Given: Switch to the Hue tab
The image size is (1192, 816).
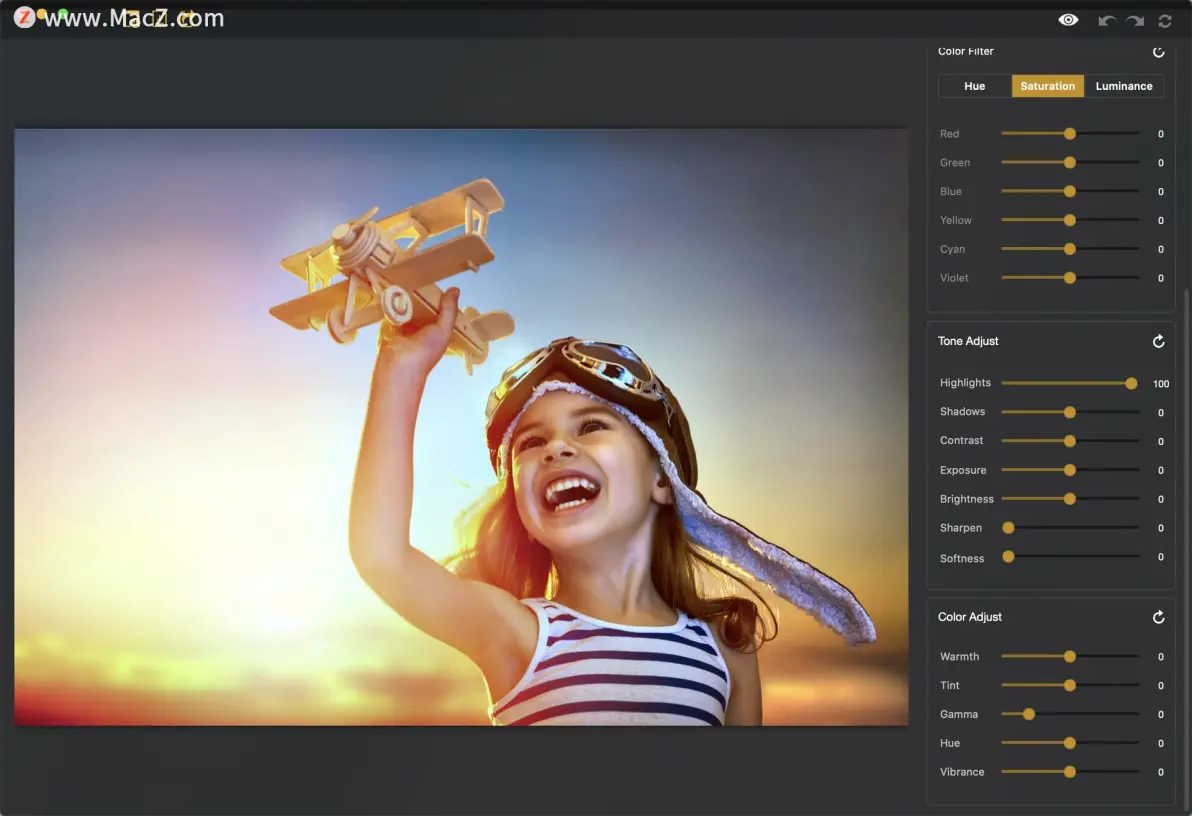Looking at the screenshot, I should pos(974,86).
